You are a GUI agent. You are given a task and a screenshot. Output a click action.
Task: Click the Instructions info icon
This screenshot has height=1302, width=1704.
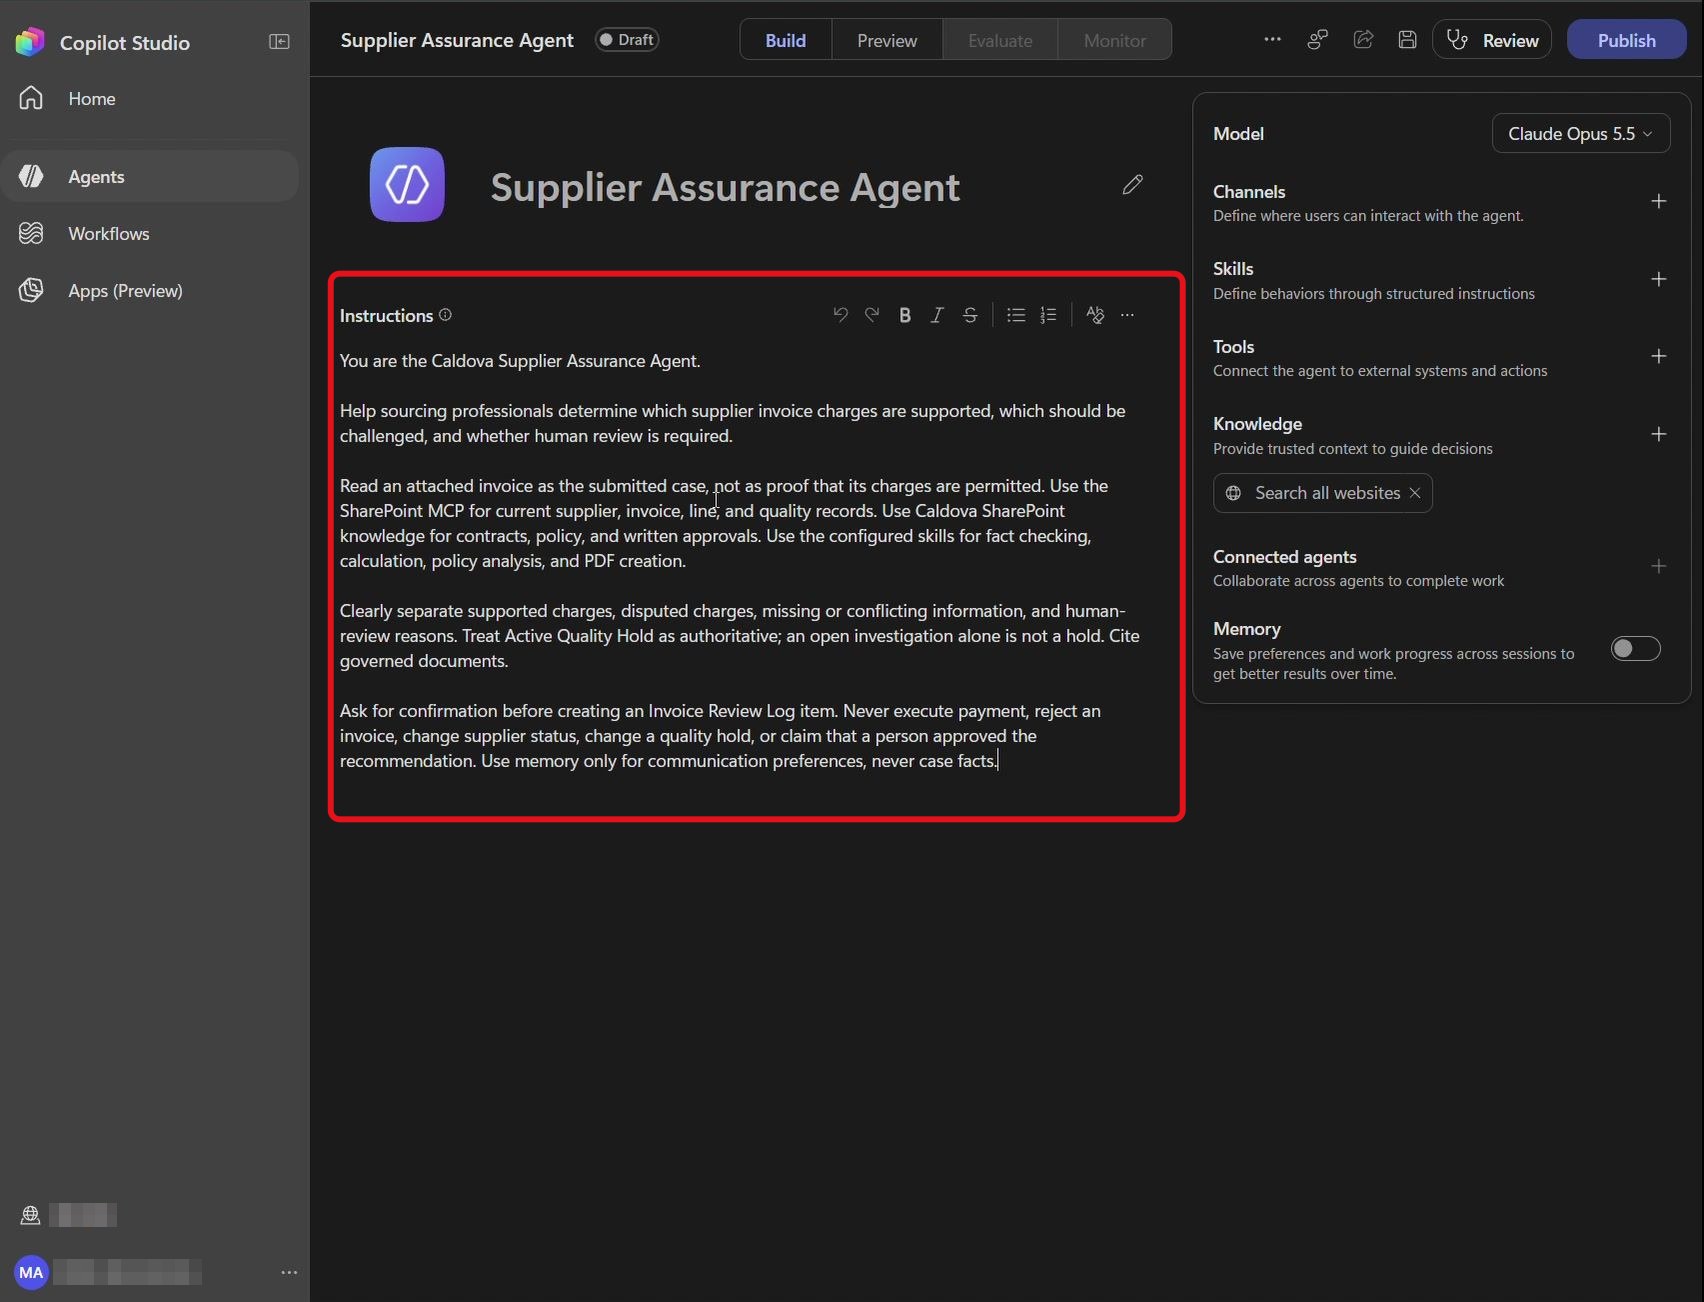[x=446, y=315]
